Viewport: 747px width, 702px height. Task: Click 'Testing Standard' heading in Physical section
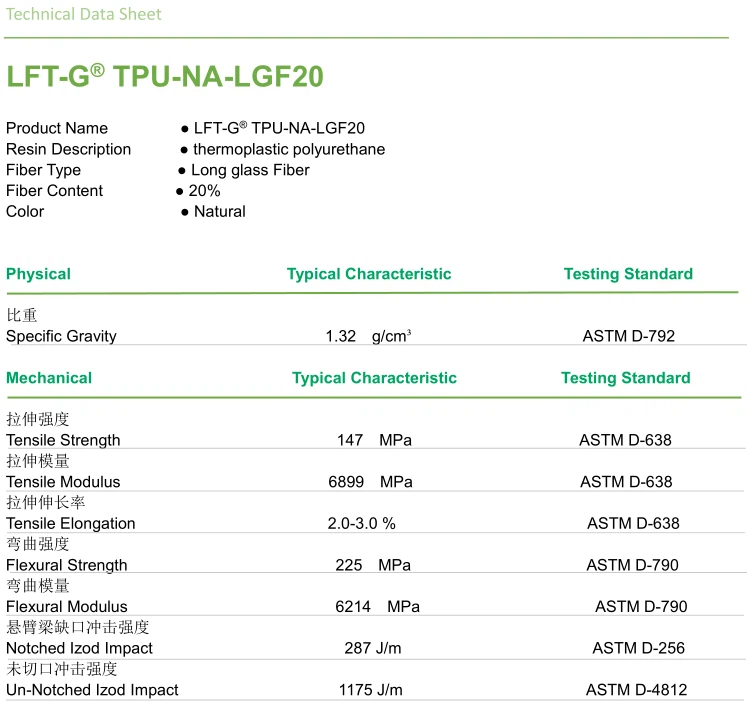(628, 274)
